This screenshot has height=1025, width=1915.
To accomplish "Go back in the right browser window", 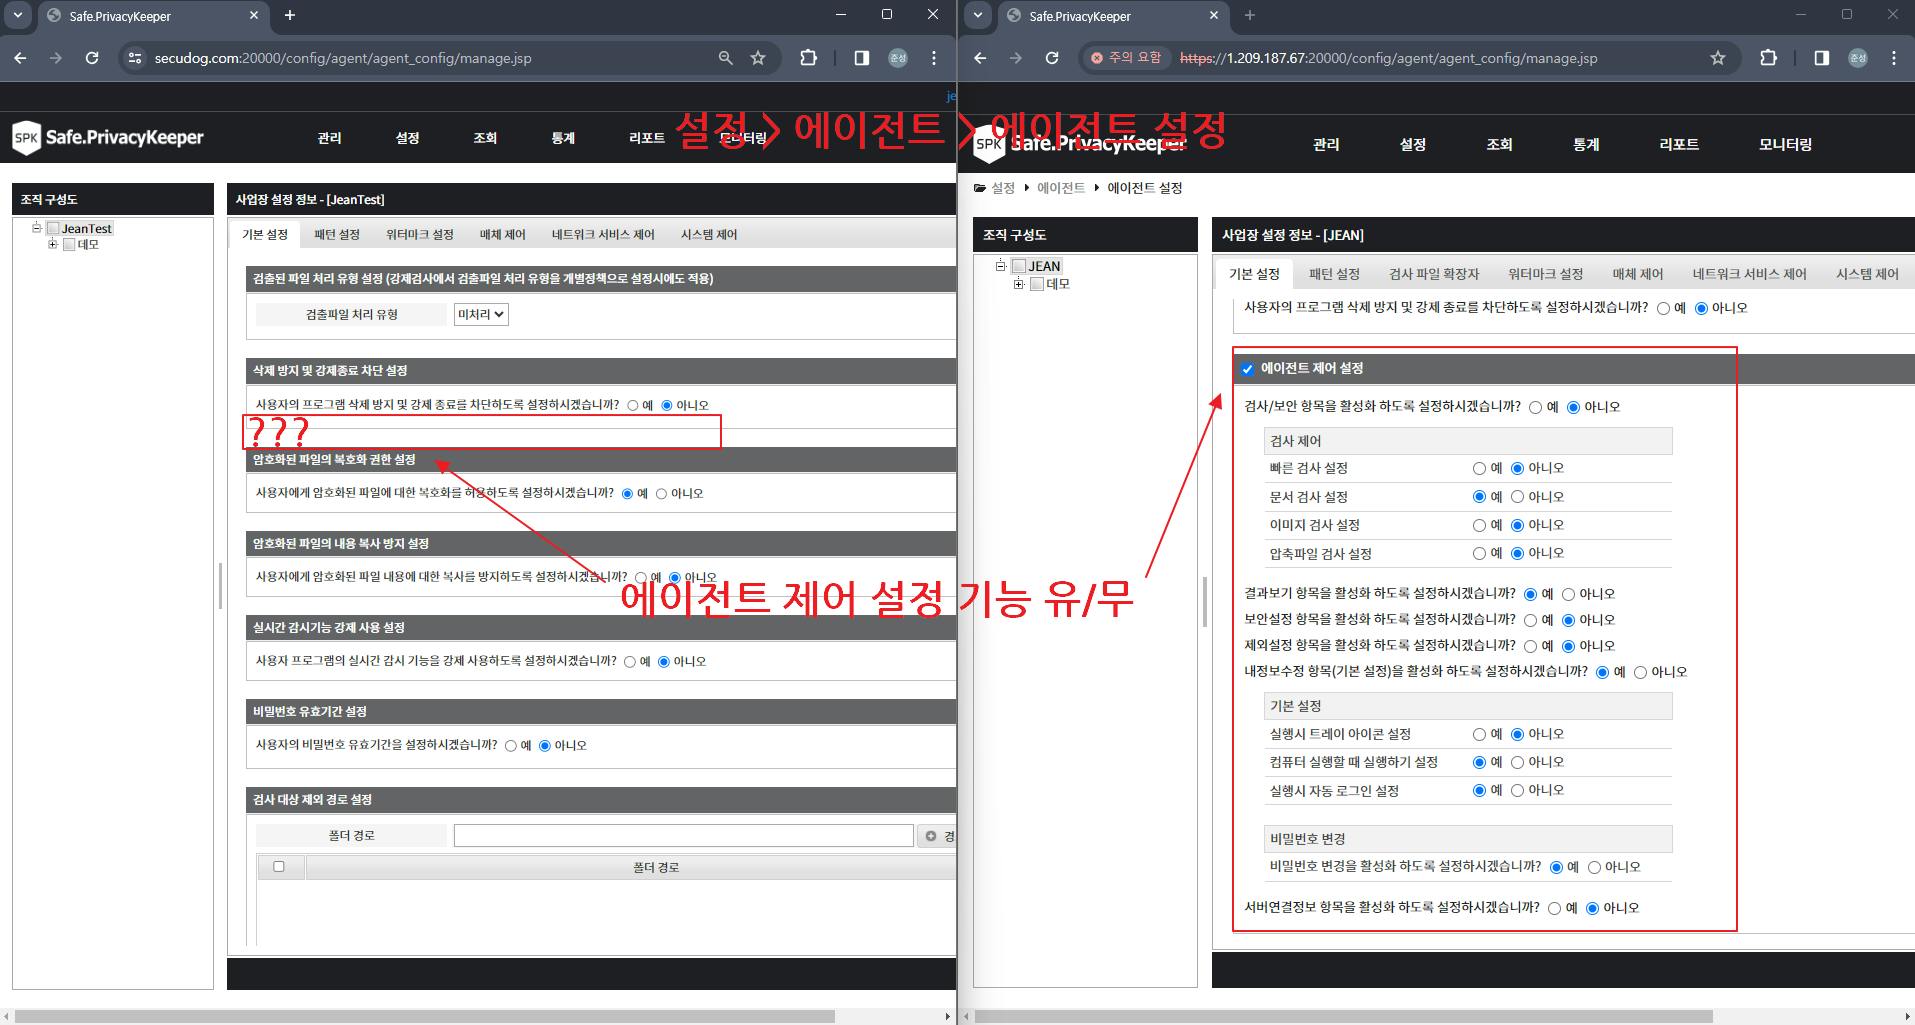I will (x=980, y=58).
